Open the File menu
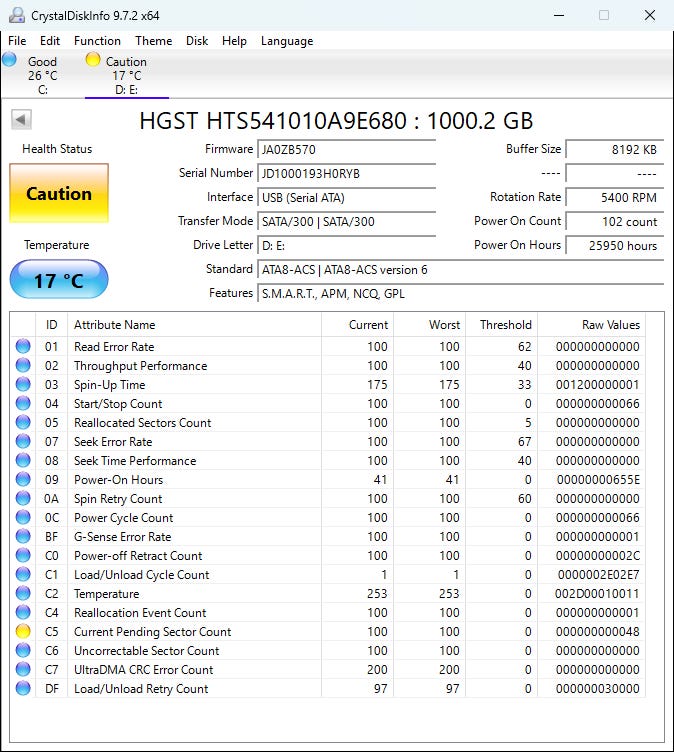 coord(17,41)
